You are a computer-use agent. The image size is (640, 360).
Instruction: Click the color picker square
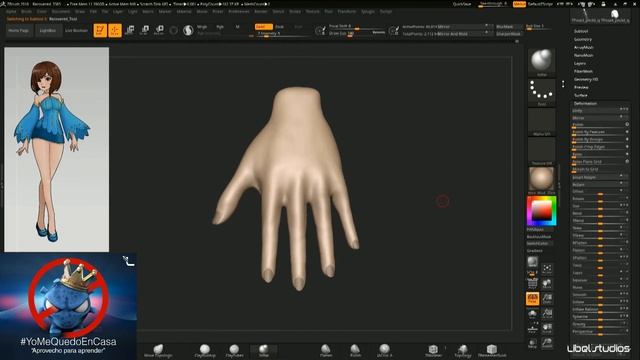(x=542, y=211)
